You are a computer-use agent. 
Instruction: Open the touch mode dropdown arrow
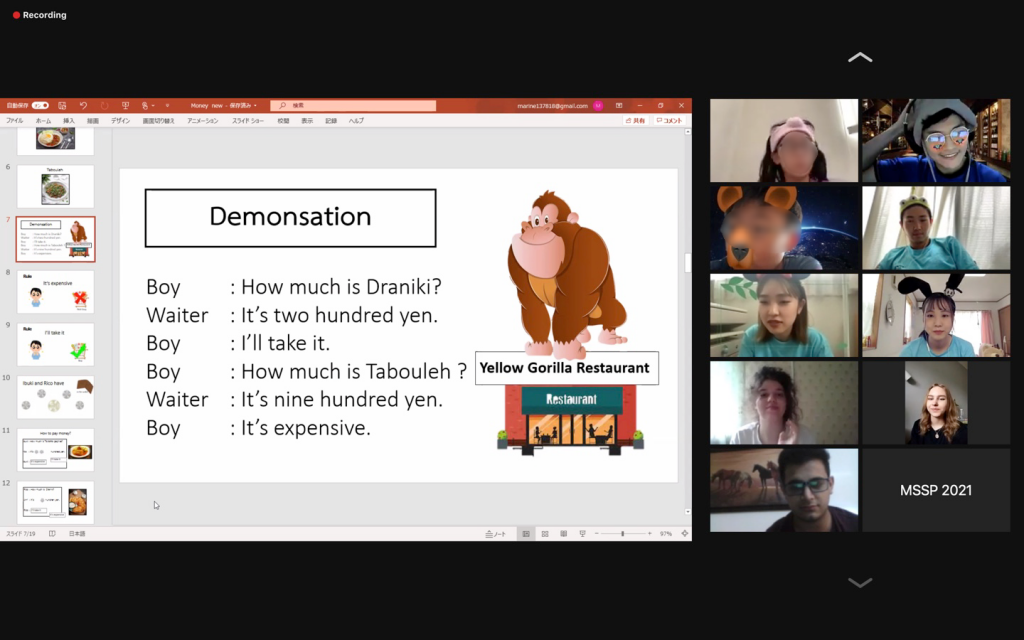(153, 105)
